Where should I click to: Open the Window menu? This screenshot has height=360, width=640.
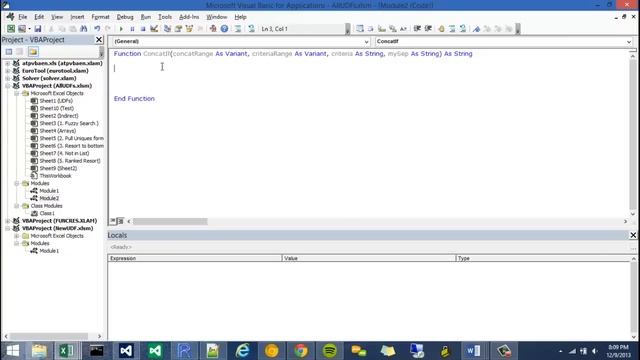pos(216,17)
